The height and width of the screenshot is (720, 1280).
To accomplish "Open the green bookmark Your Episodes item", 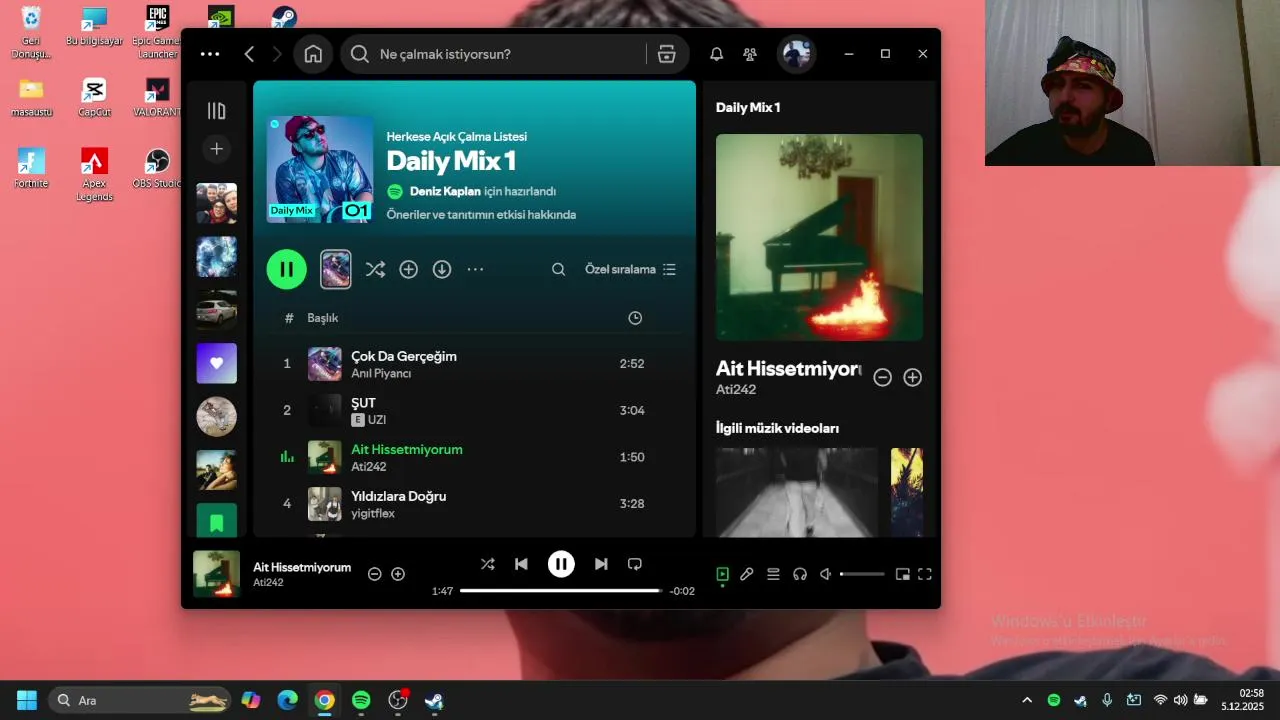I will (x=217, y=520).
